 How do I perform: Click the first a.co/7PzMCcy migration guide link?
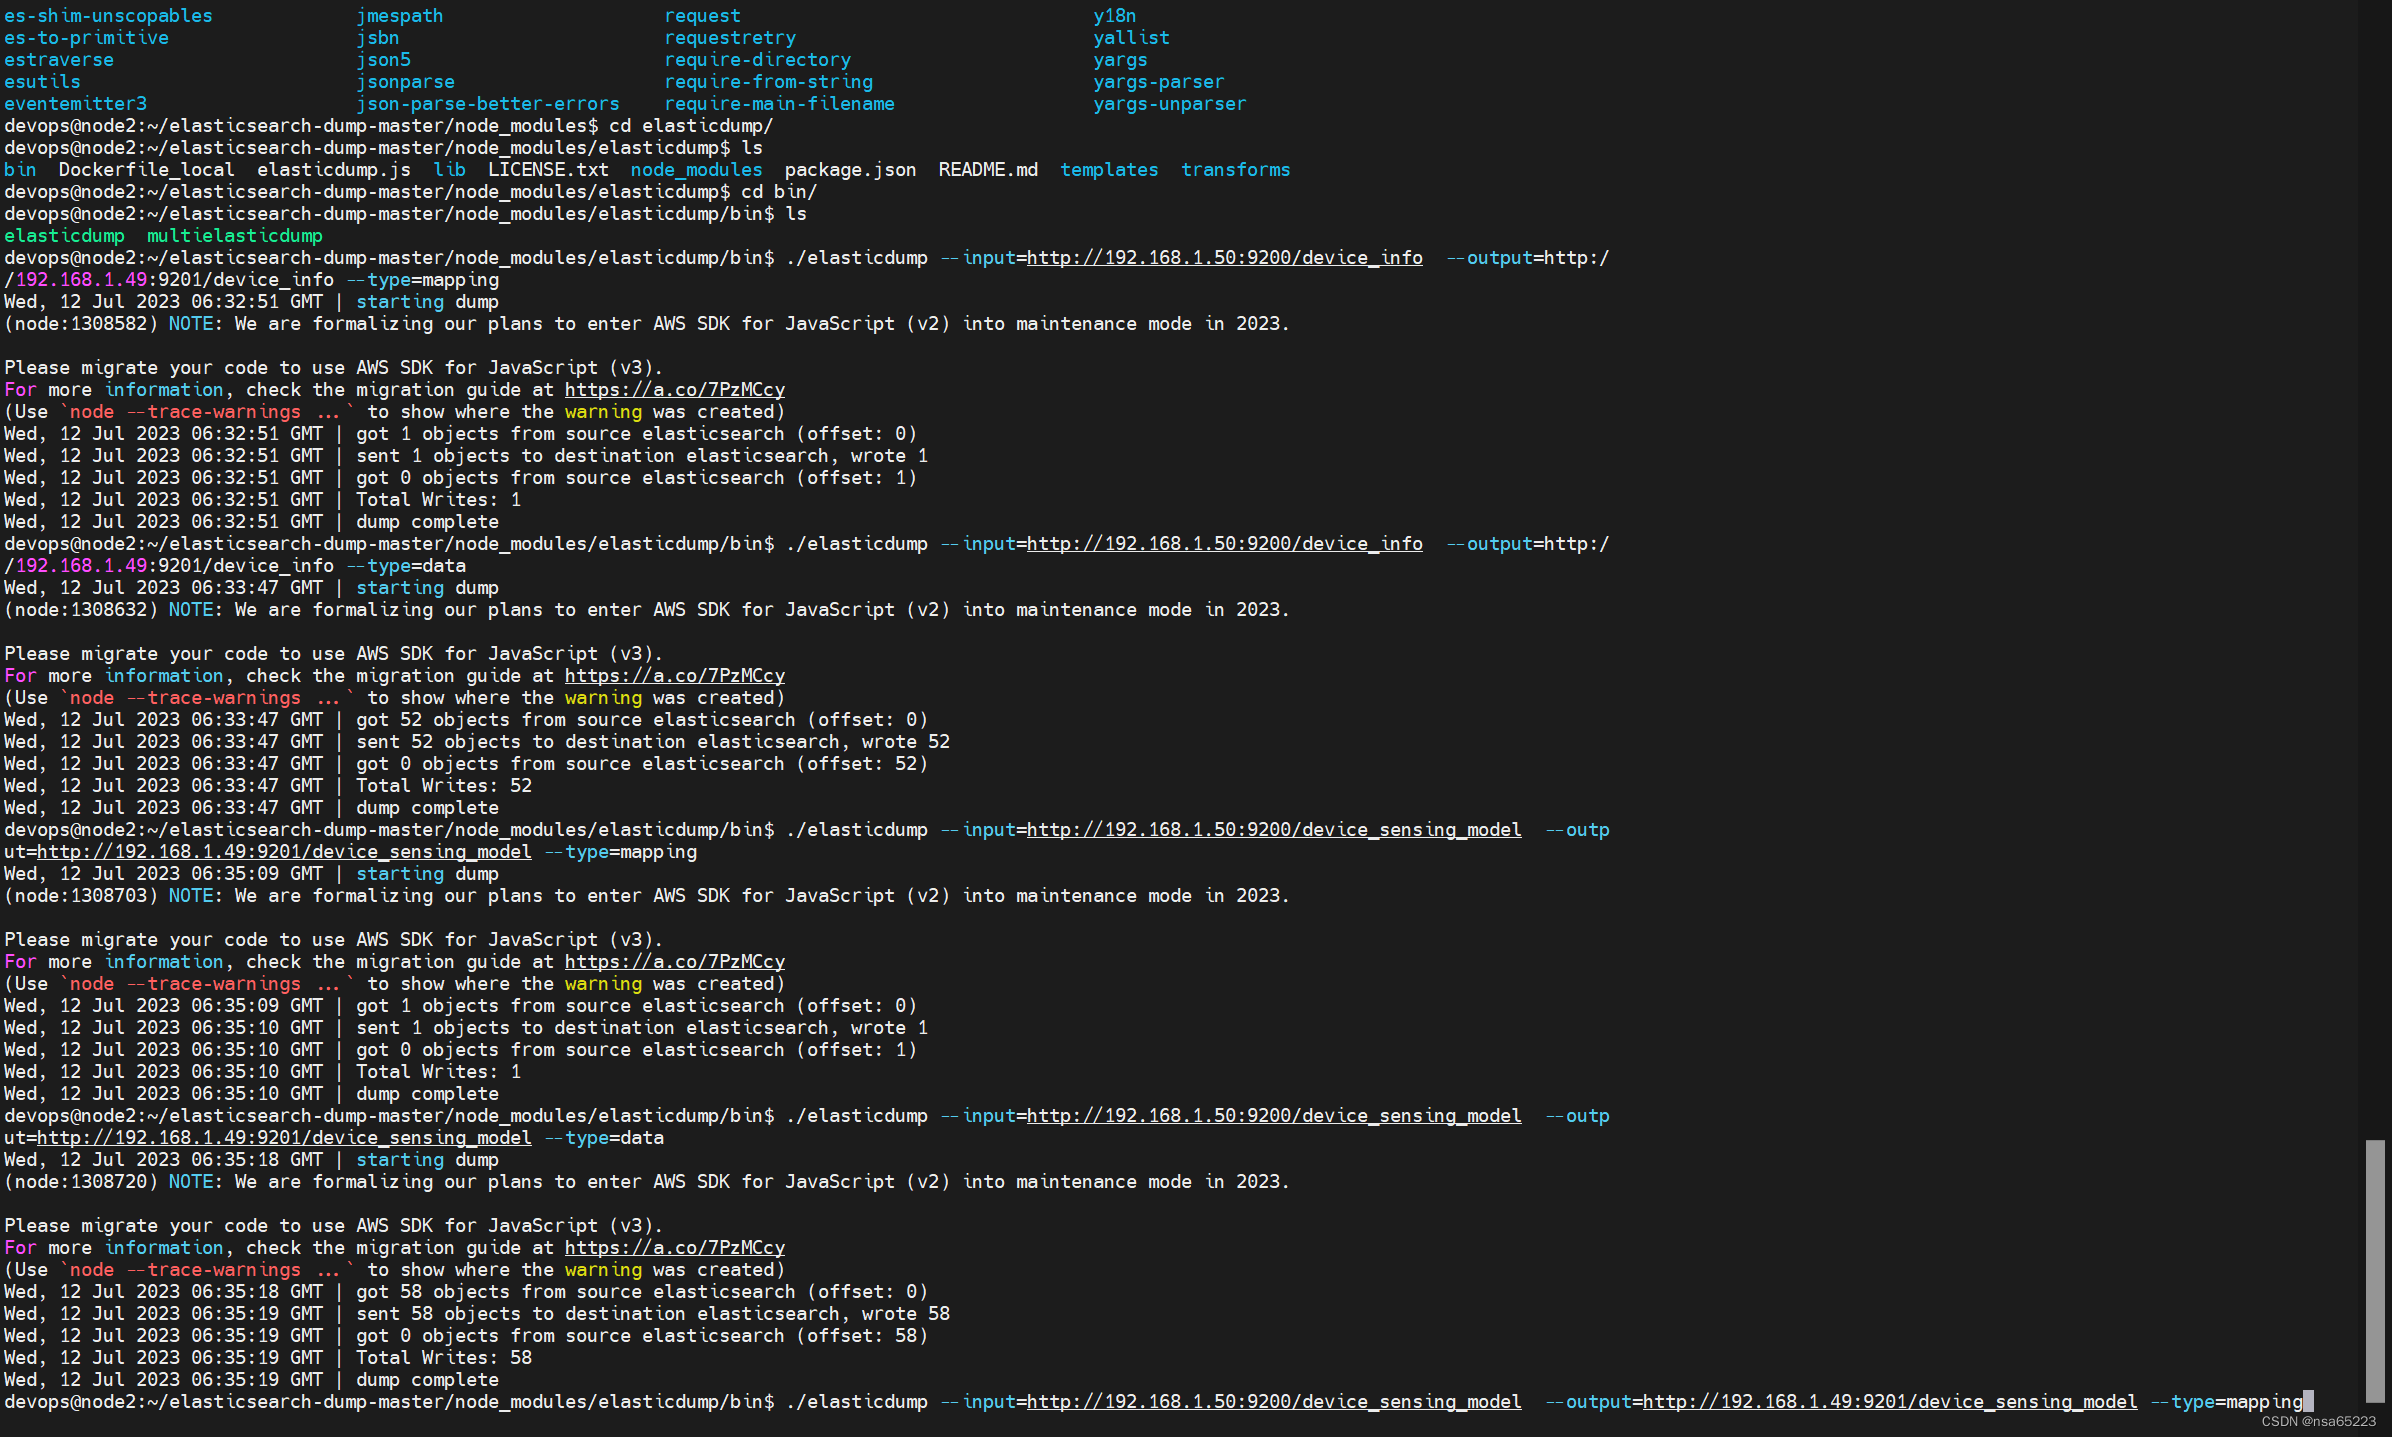674,390
